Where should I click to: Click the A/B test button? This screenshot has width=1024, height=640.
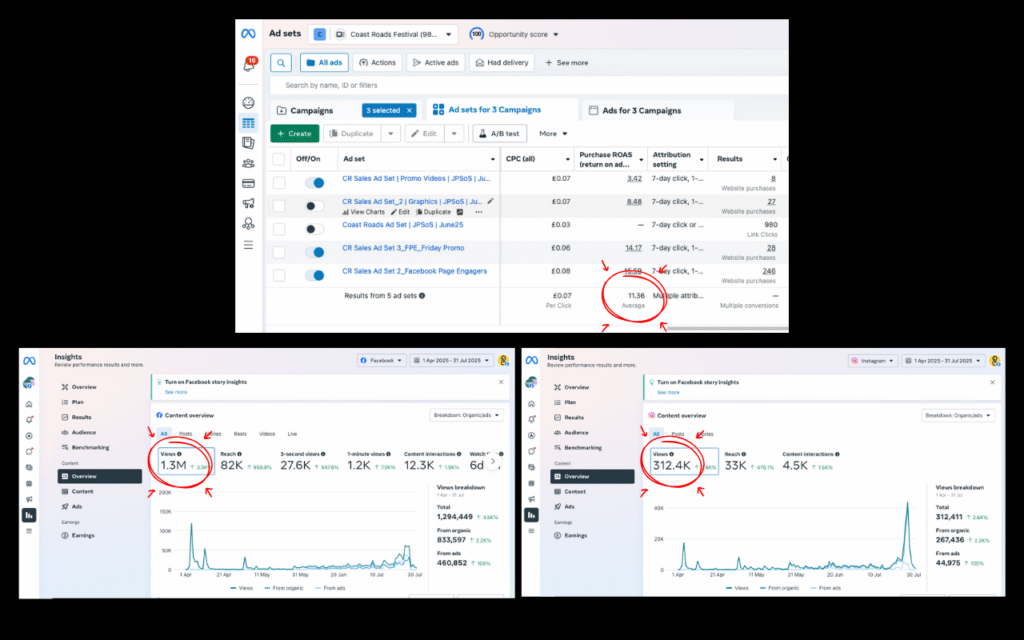coord(500,133)
